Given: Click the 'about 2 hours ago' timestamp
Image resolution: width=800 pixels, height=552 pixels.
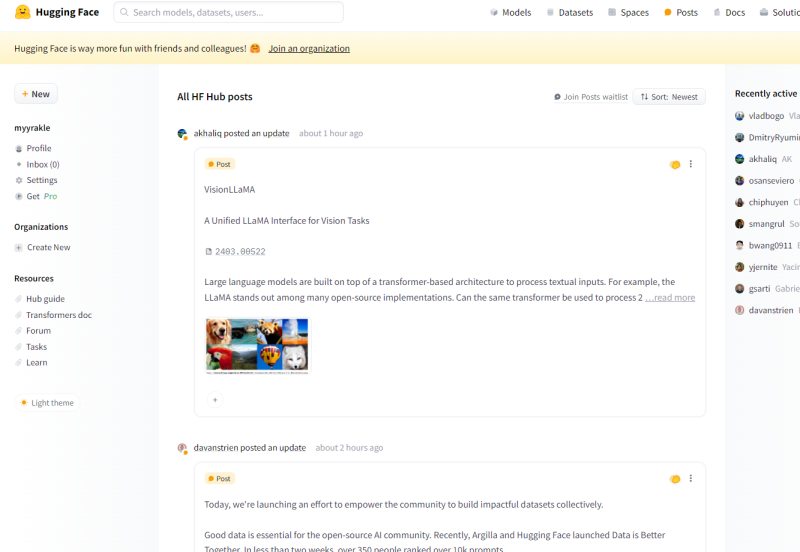Looking at the screenshot, I should (x=349, y=447).
